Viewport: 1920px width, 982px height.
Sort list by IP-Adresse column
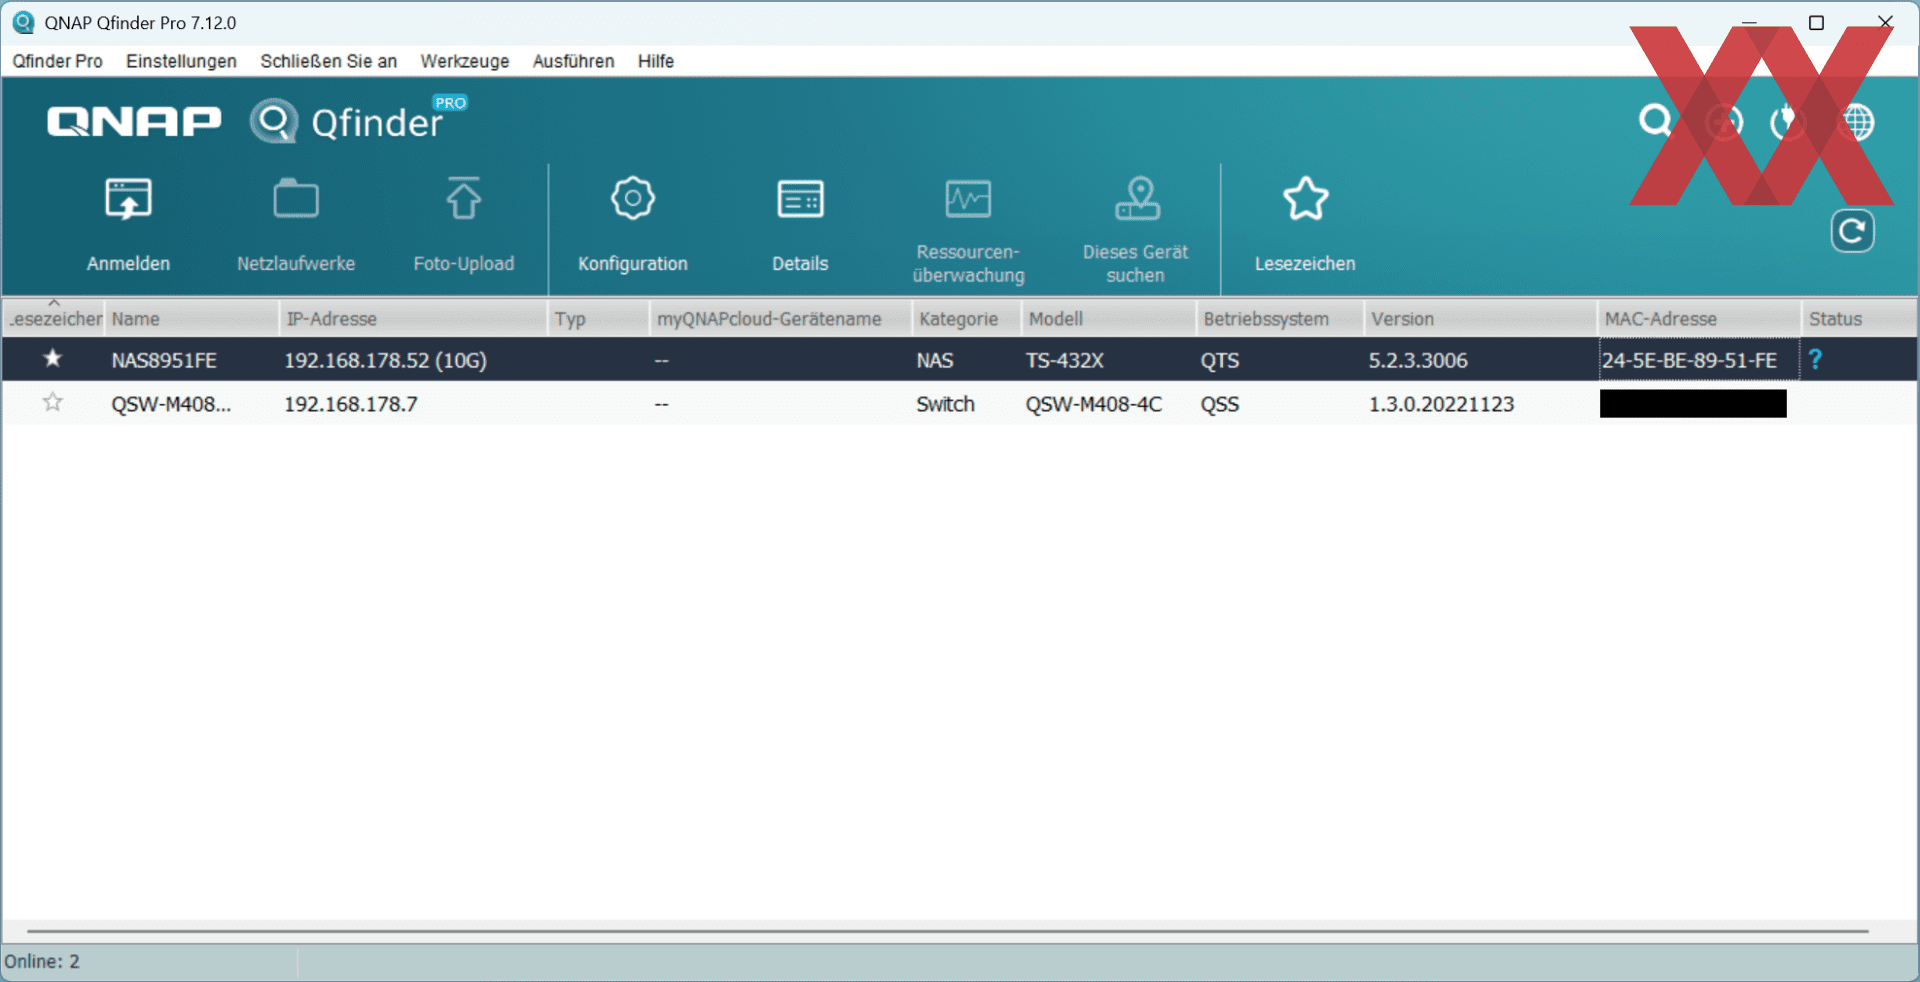(413, 318)
